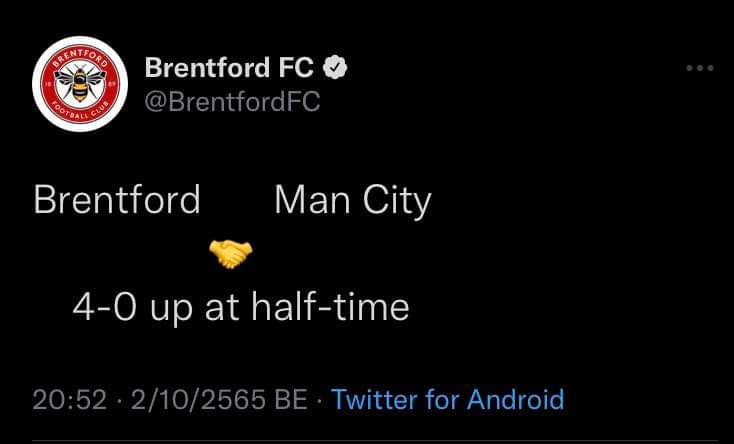Open the Brentford FC profile avatar

pos(80,84)
